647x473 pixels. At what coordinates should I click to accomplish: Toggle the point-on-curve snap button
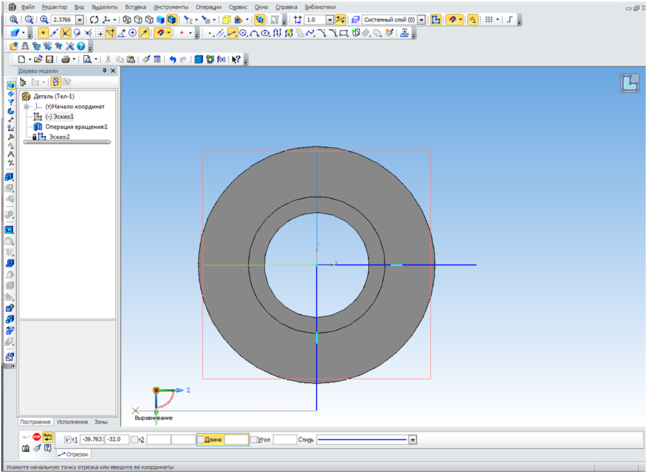coord(144,33)
